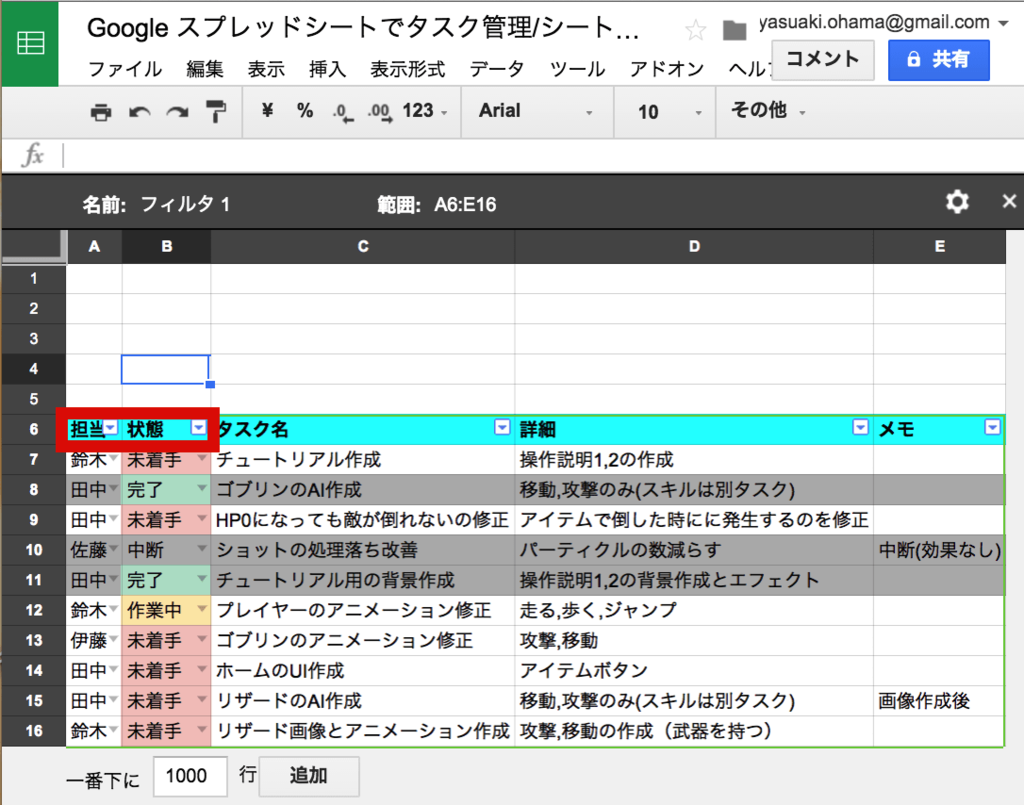1024x805 pixels.
Task: Edit the filter range A6:E16
Action: (465, 205)
